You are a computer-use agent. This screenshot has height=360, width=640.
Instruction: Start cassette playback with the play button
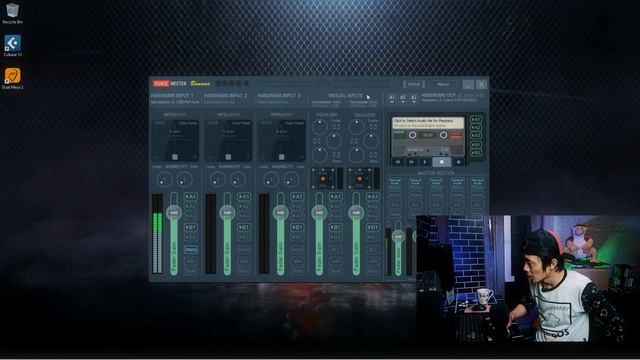(x=425, y=162)
